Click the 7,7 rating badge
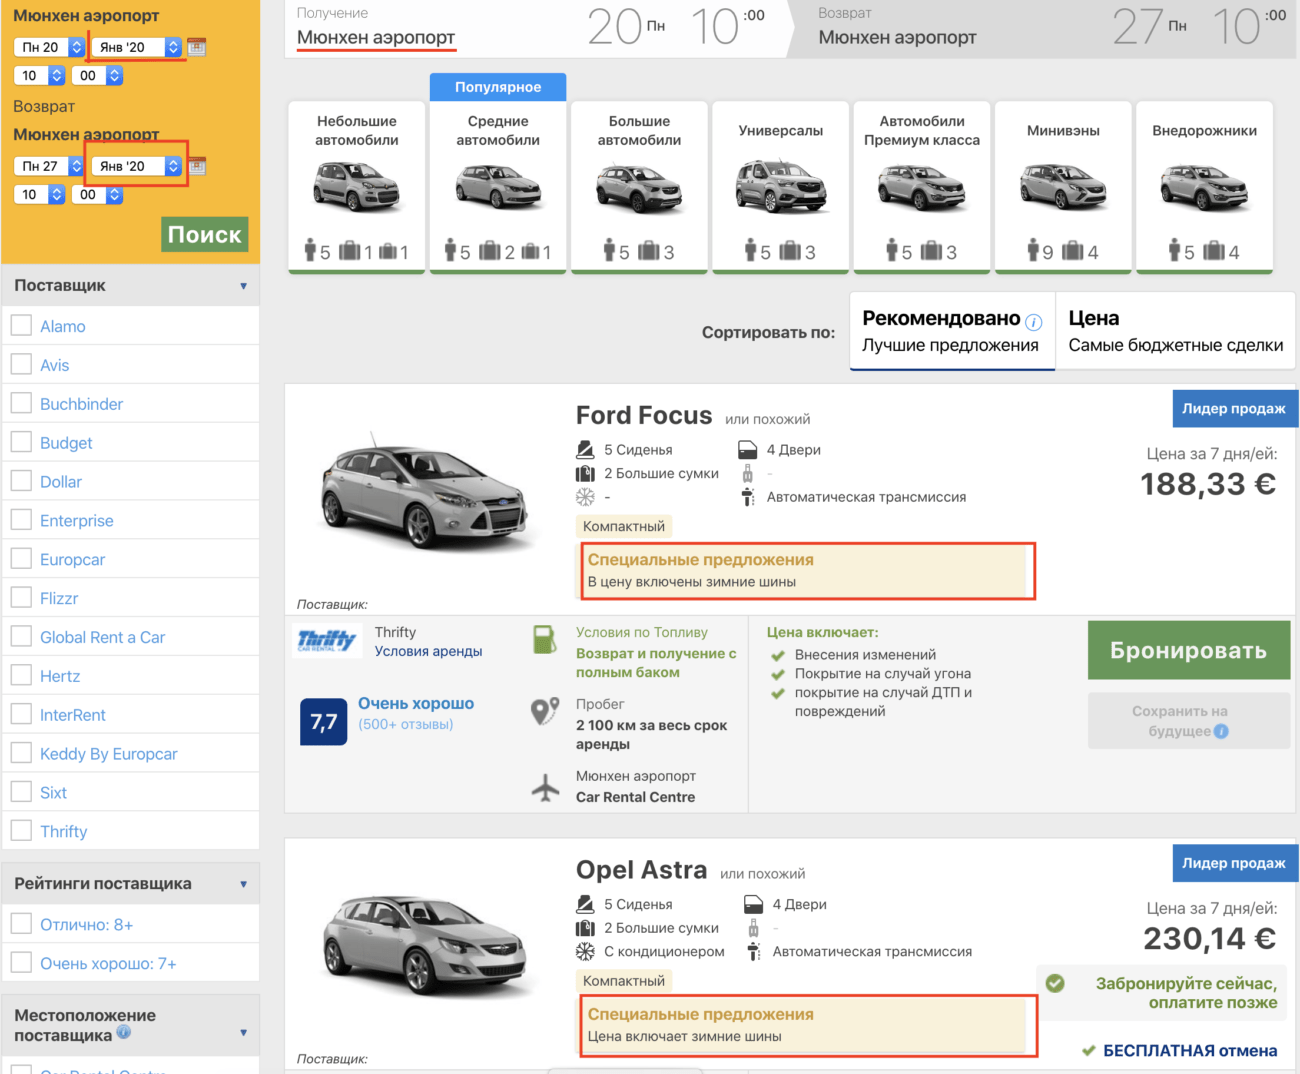The height and width of the screenshot is (1074, 1300). click(323, 721)
